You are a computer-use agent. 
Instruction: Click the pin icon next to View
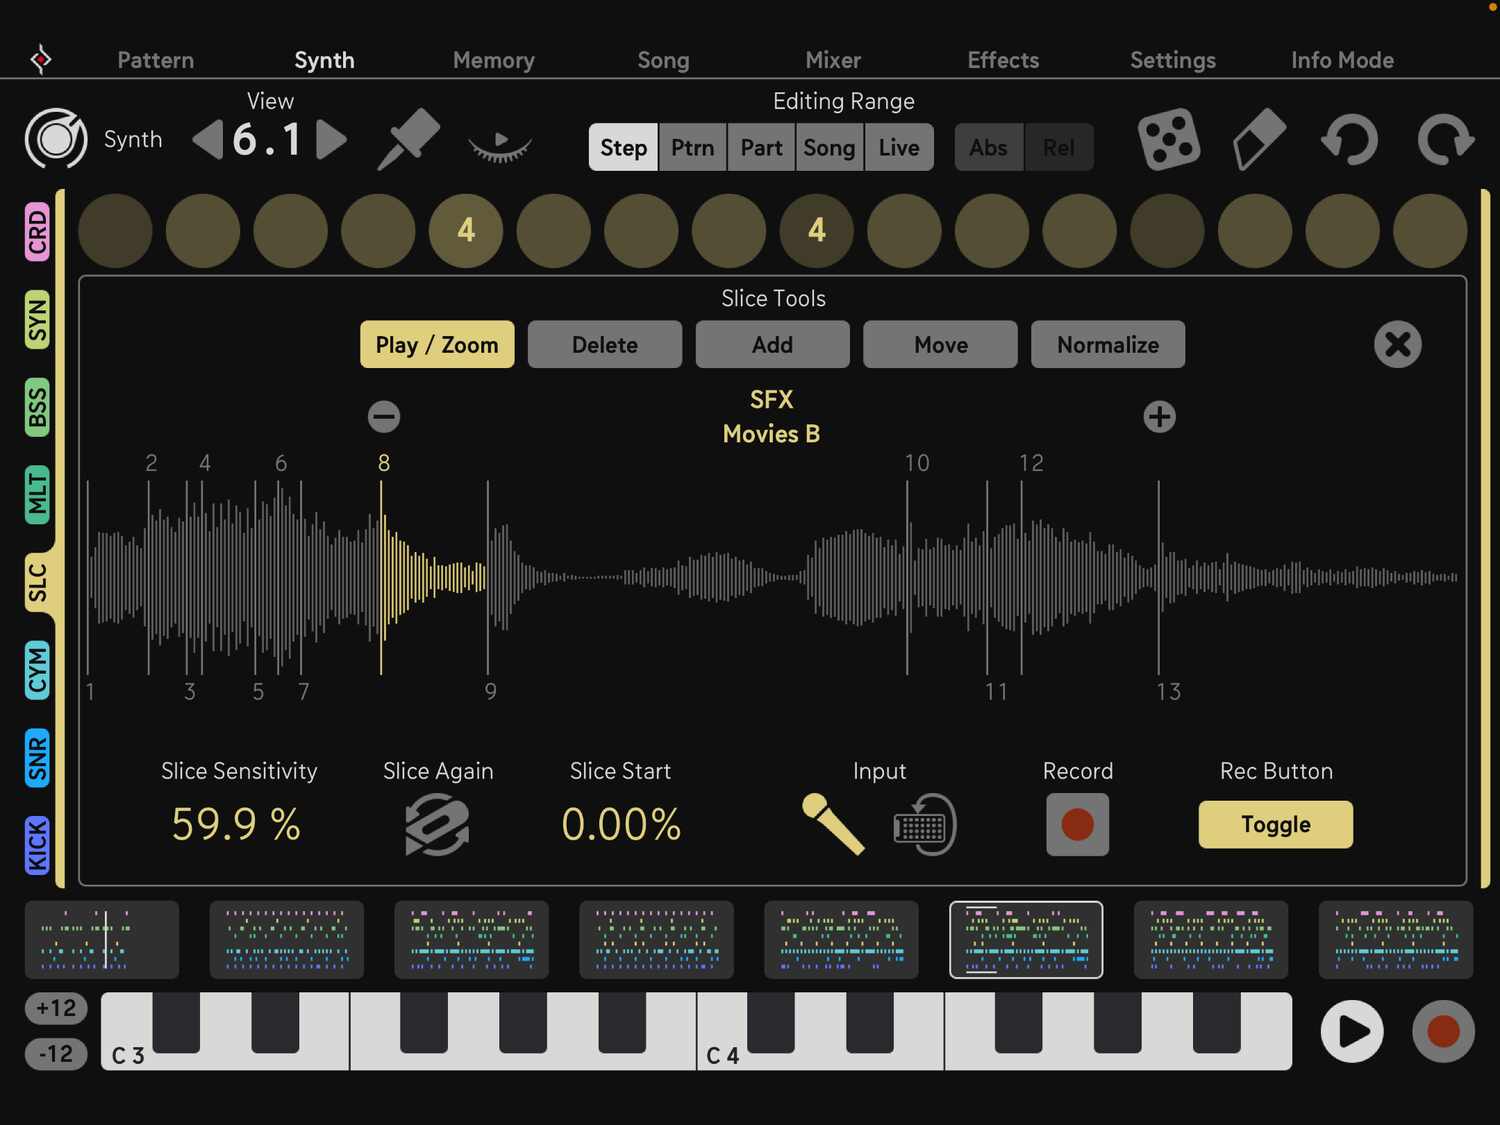[x=408, y=139]
